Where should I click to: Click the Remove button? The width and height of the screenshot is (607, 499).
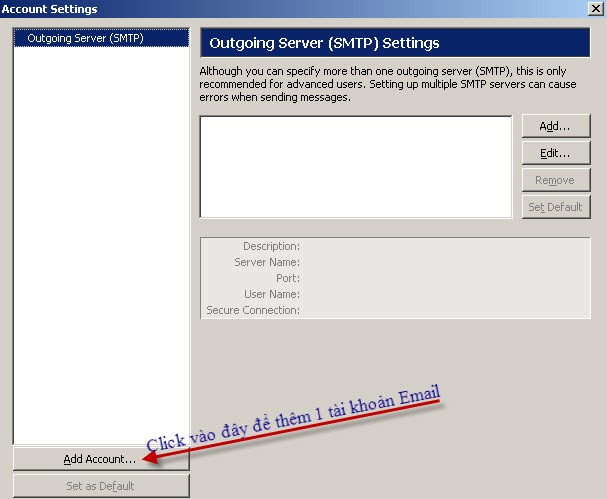click(556, 180)
